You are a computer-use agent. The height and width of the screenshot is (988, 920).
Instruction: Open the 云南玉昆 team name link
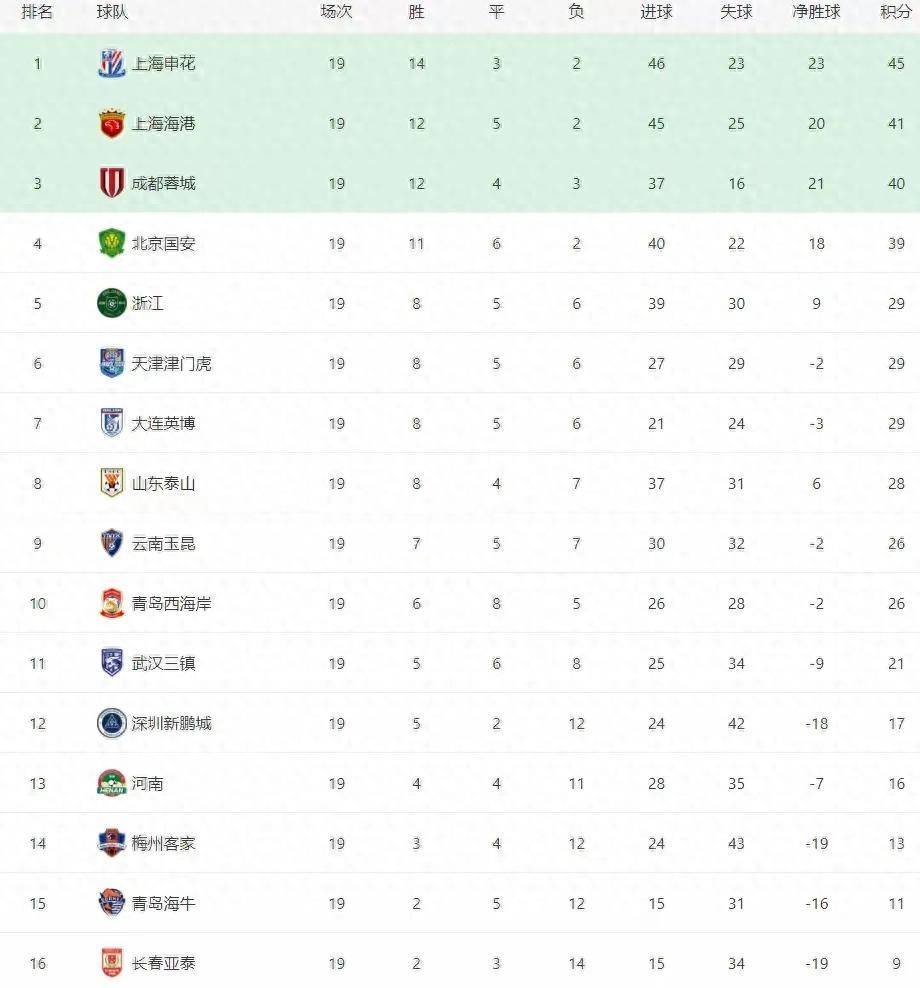click(163, 544)
